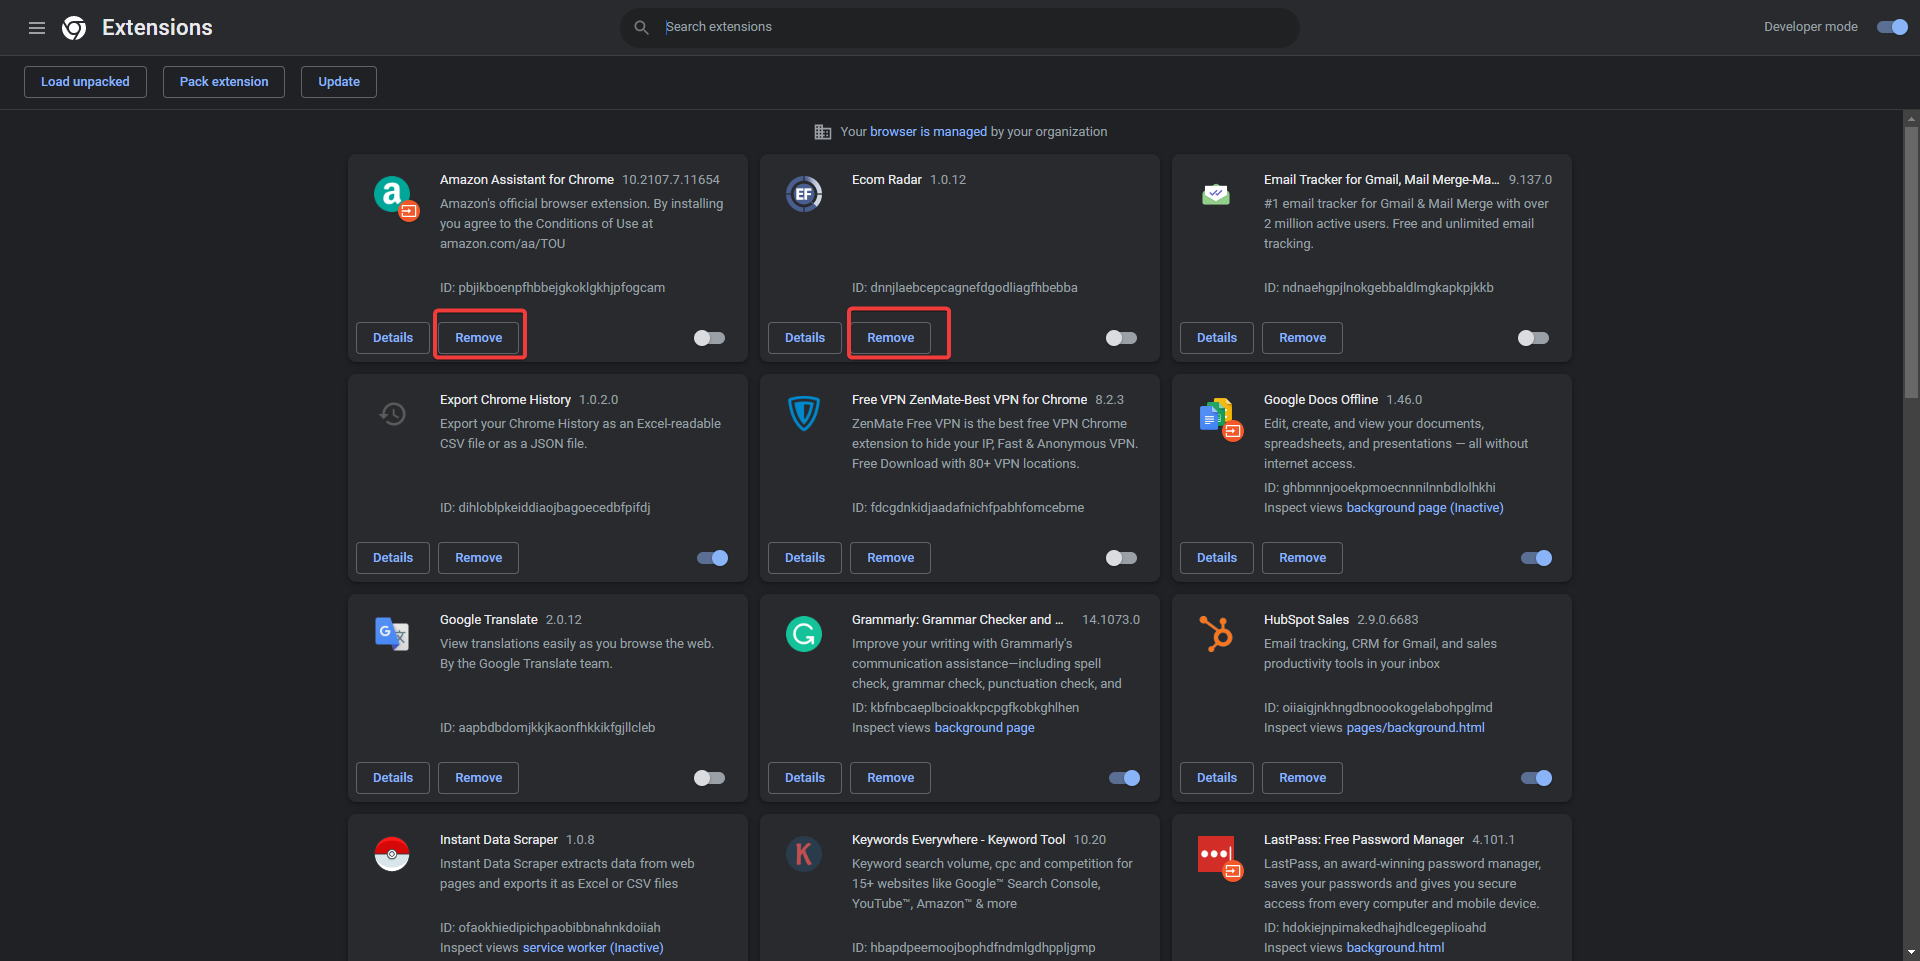Click the Pack extension button
The height and width of the screenshot is (961, 1920).
[x=224, y=82]
